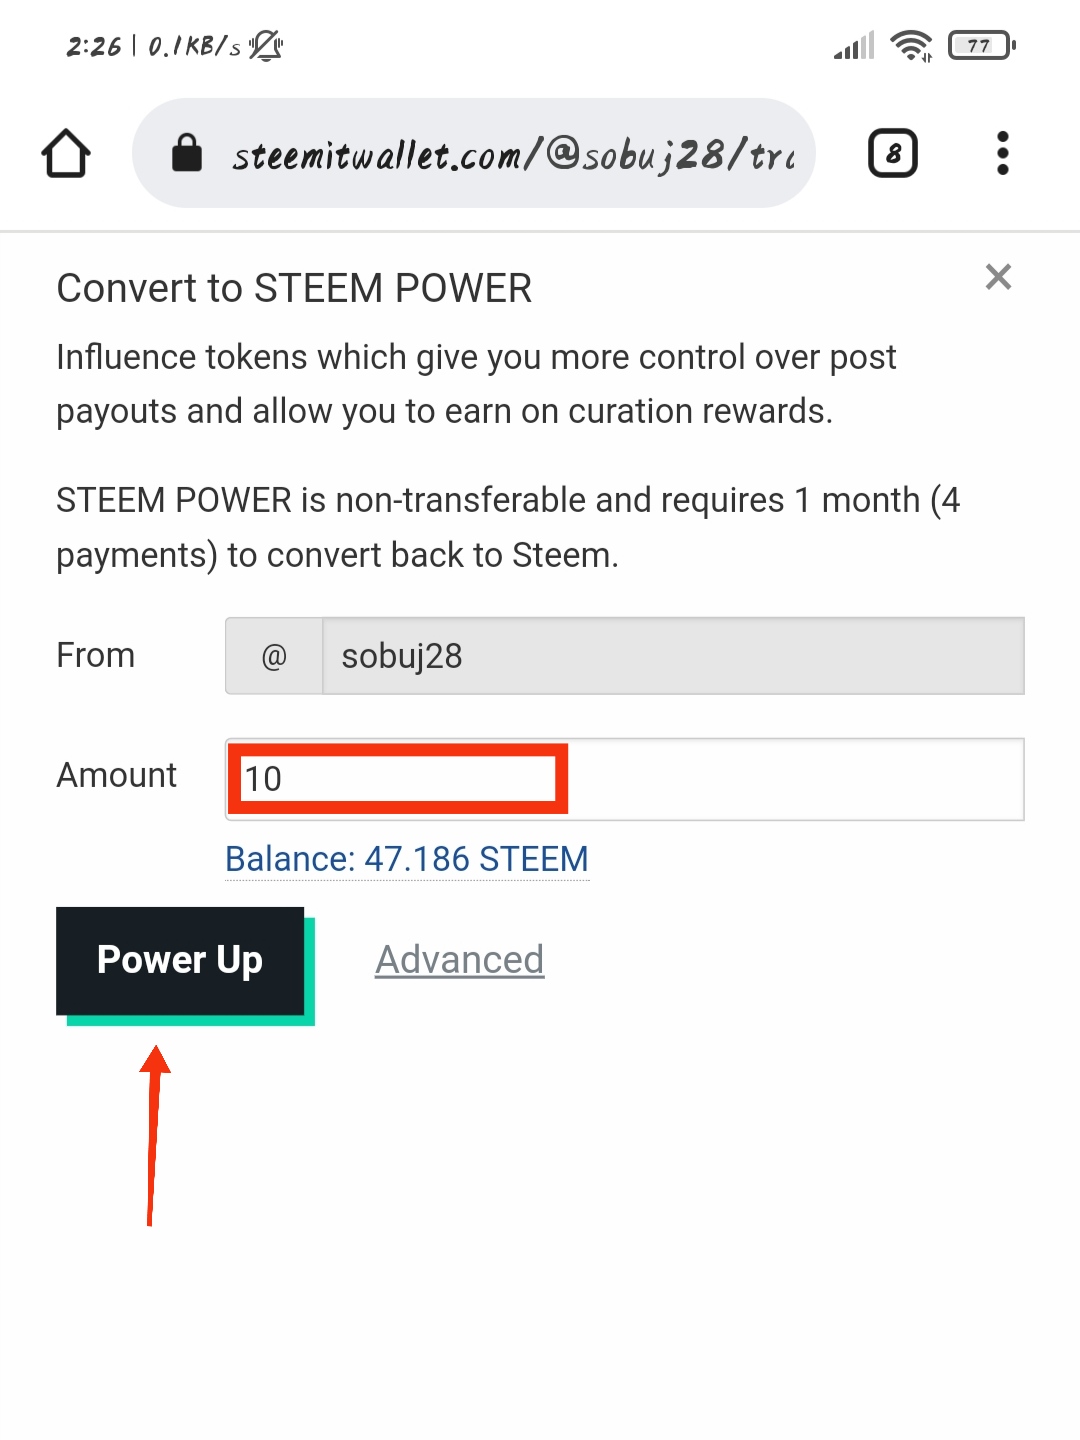The height and width of the screenshot is (1440, 1080).
Task: Close the Convert to STEEM POWER dialog
Action: (x=998, y=277)
